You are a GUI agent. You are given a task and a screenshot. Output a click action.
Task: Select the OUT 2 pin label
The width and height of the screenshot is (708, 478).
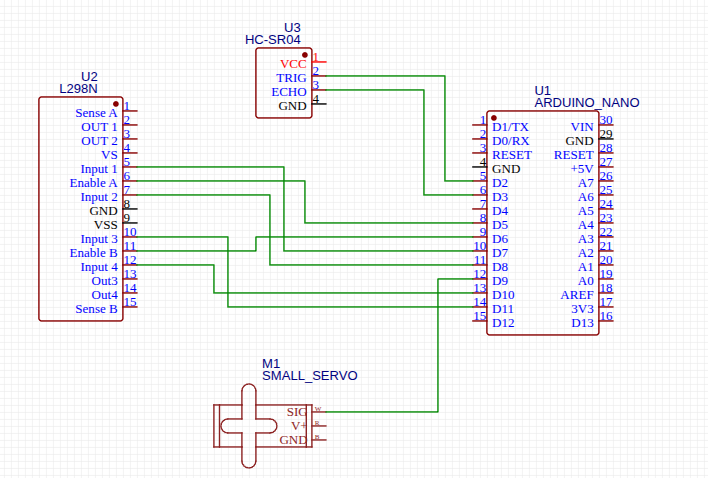[99, 141]
